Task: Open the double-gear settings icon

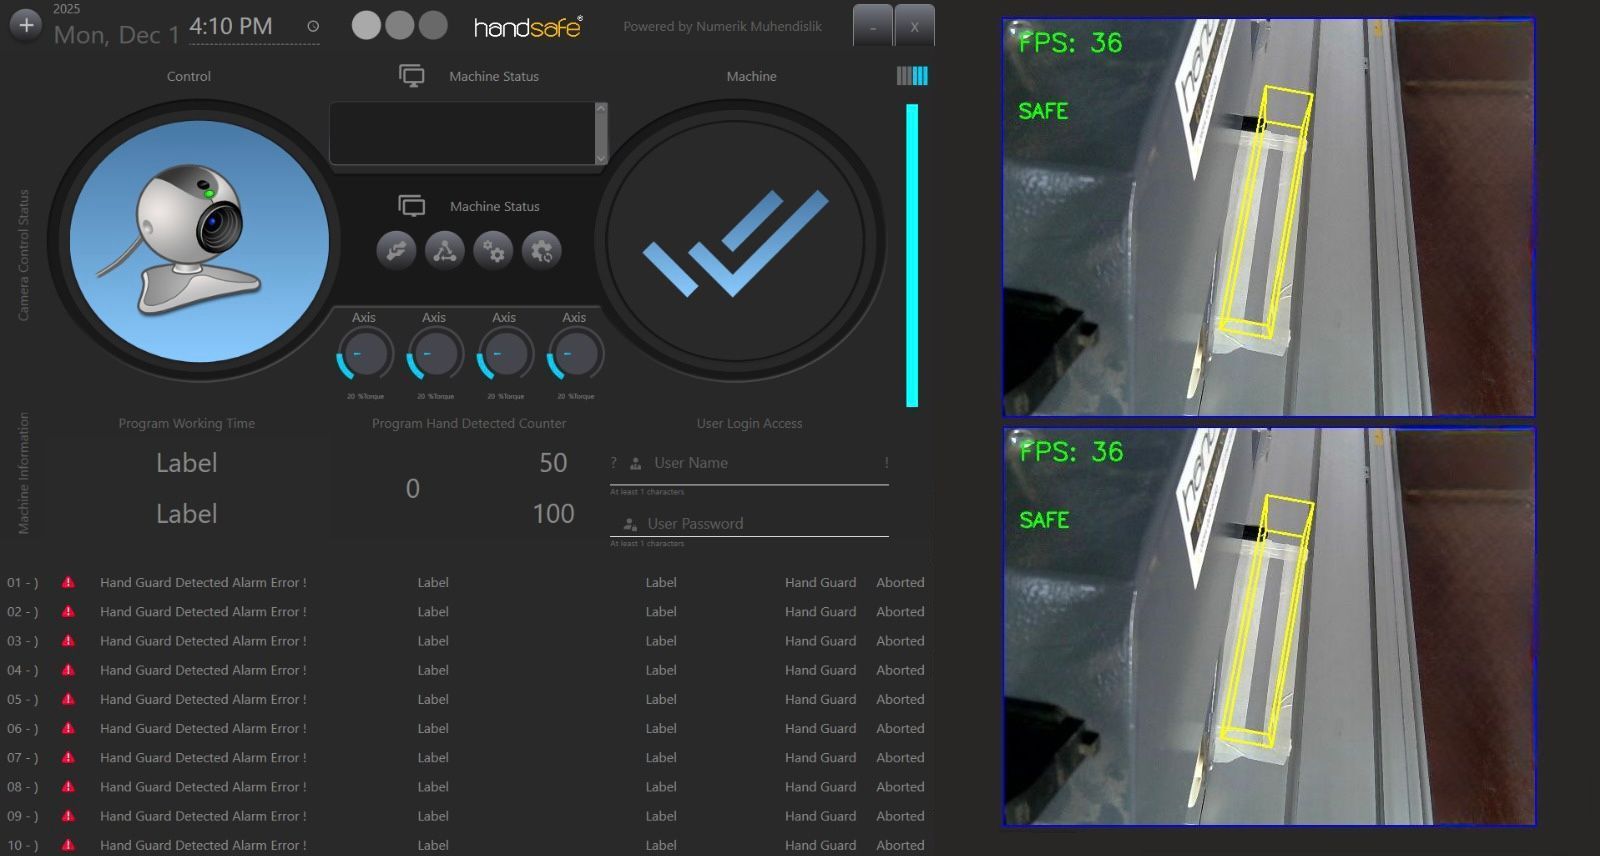Action: [493, 251]
